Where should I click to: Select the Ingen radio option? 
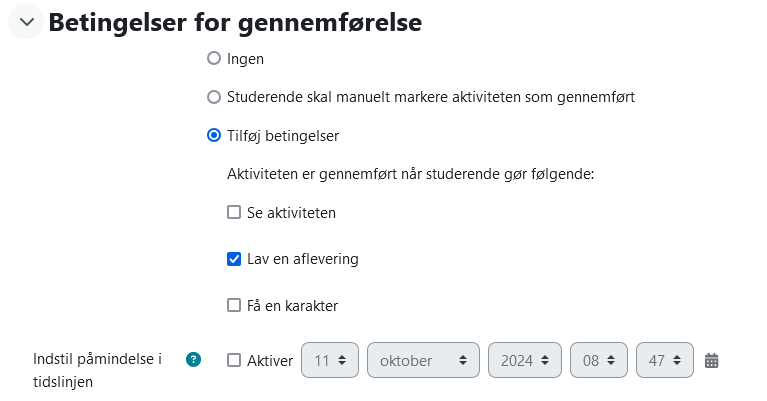pyautogui.click(x=214, y=59)
